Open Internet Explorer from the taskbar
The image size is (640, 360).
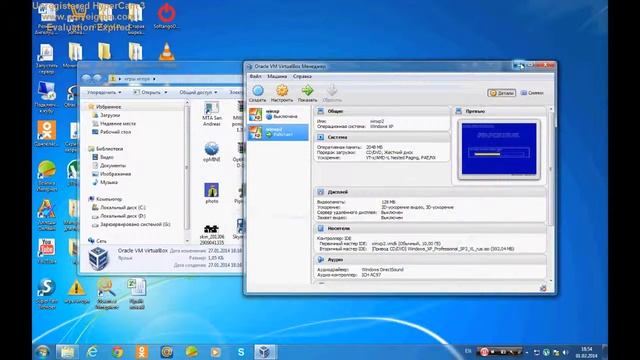(x=92, y=352)
